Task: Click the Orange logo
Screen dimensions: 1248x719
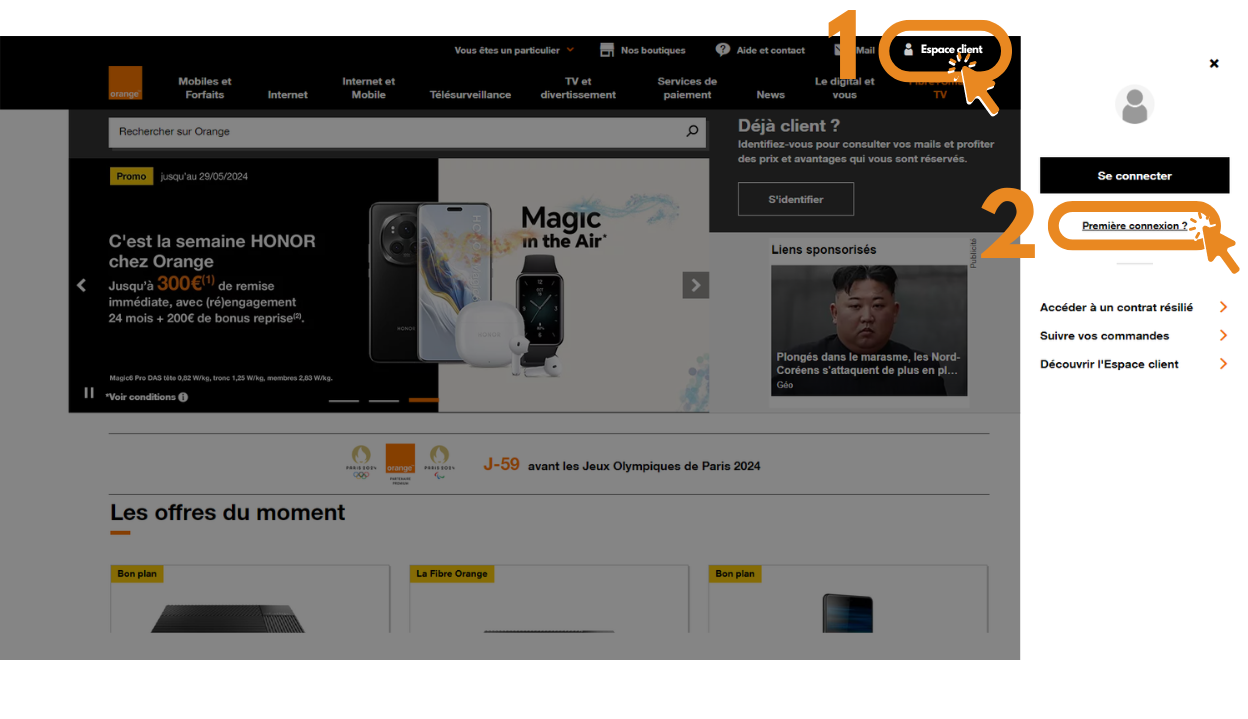Action: [125, 83]
